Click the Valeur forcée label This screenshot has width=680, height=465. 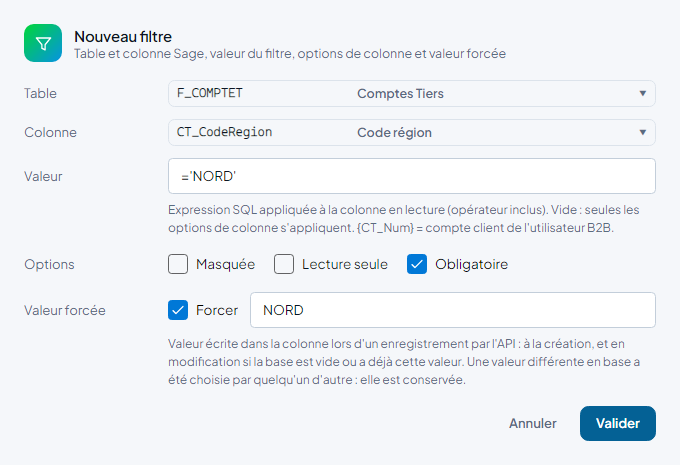click(65, 310)
